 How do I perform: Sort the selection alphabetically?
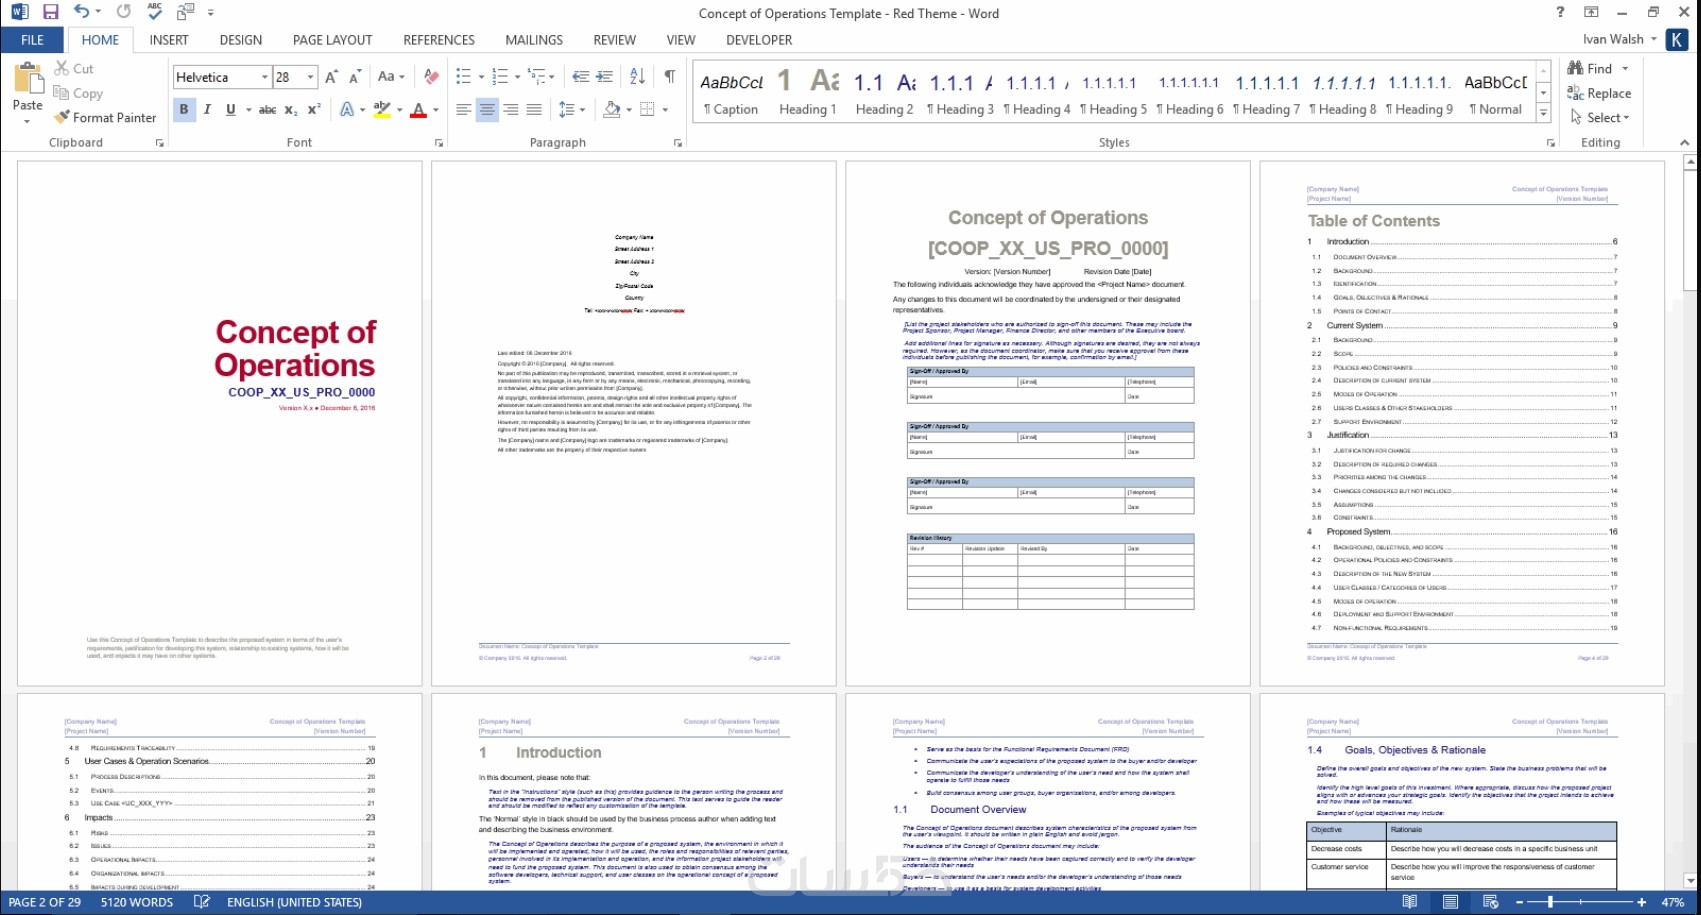(637, 77)
